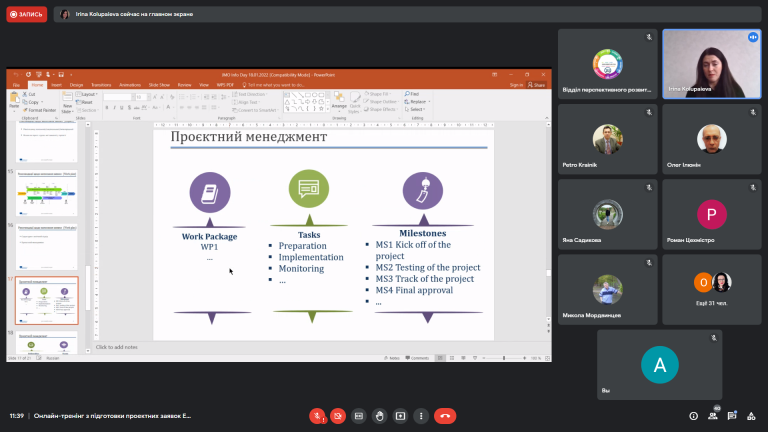Toggle Italic formatting
This screenshot has width=768, height=432.
(114, 108)
